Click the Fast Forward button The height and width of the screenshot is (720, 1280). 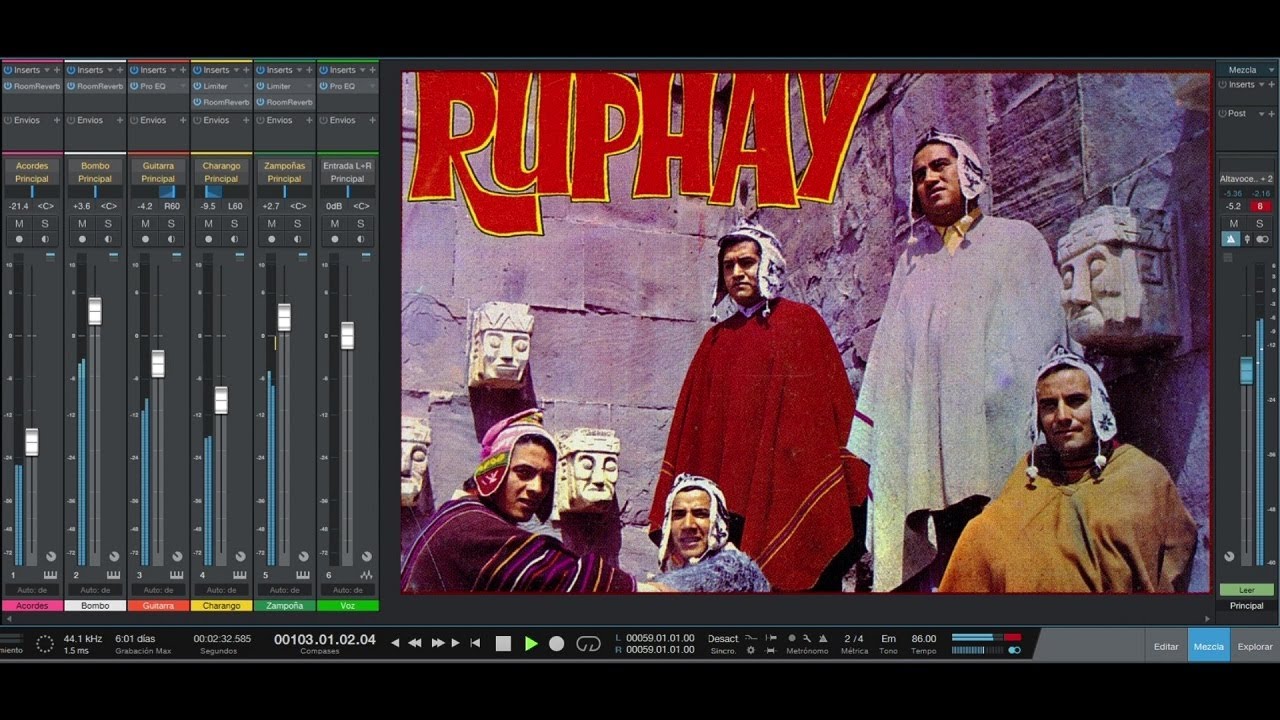(x=437, y=643)
